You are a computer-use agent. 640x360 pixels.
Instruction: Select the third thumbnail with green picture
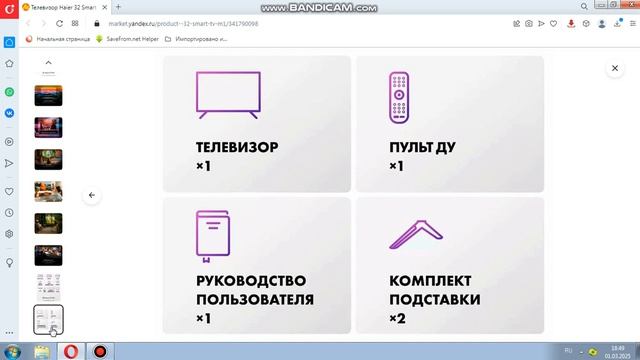[48, 159]
